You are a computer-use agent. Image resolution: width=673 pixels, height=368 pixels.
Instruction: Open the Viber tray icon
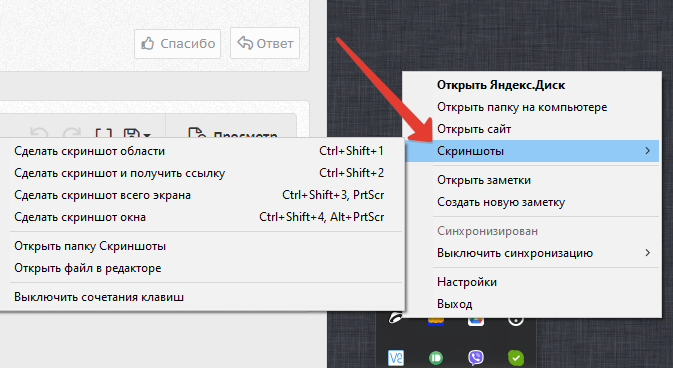tap(476, 358)
